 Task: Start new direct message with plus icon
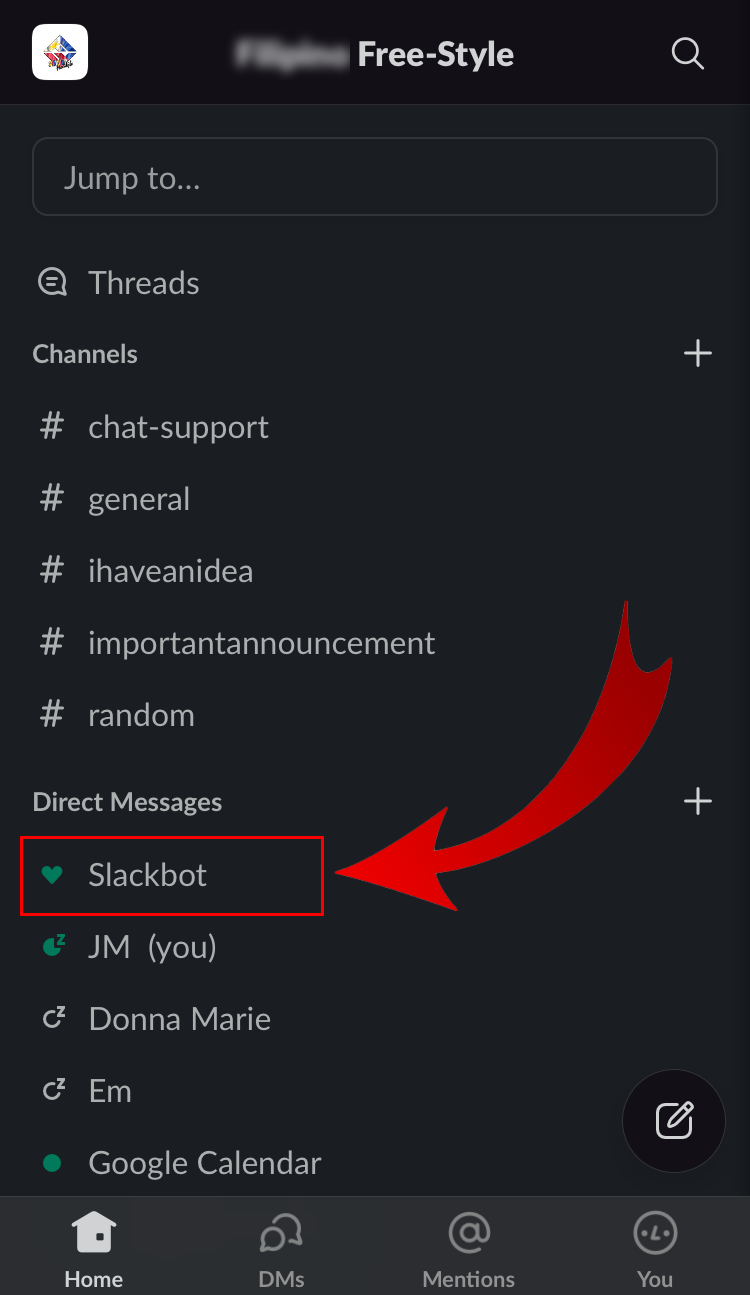pyautogui.click(x=697, y=801)
